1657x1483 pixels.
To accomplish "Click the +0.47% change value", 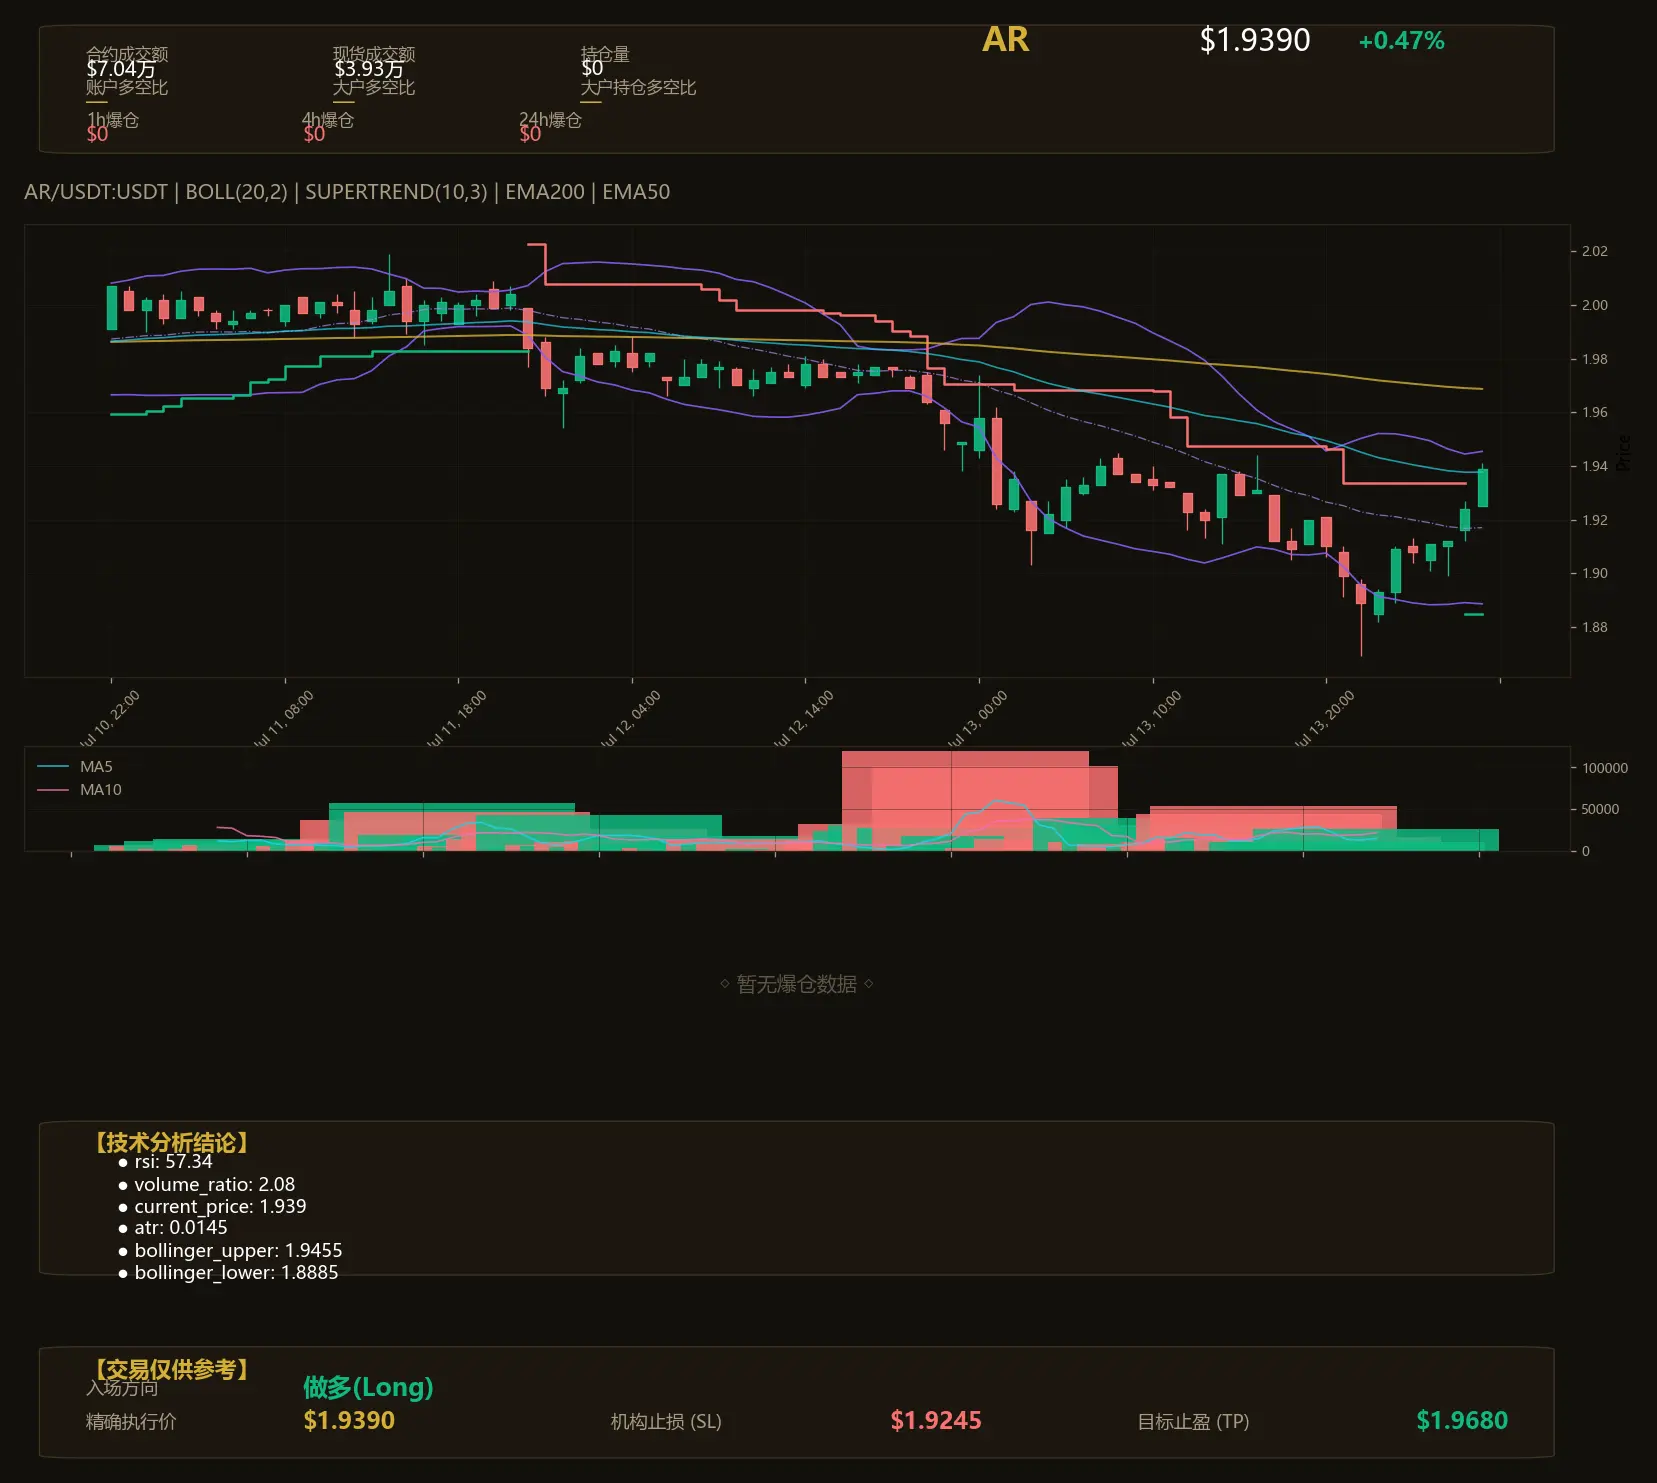I will click(x=1401, y=41).
